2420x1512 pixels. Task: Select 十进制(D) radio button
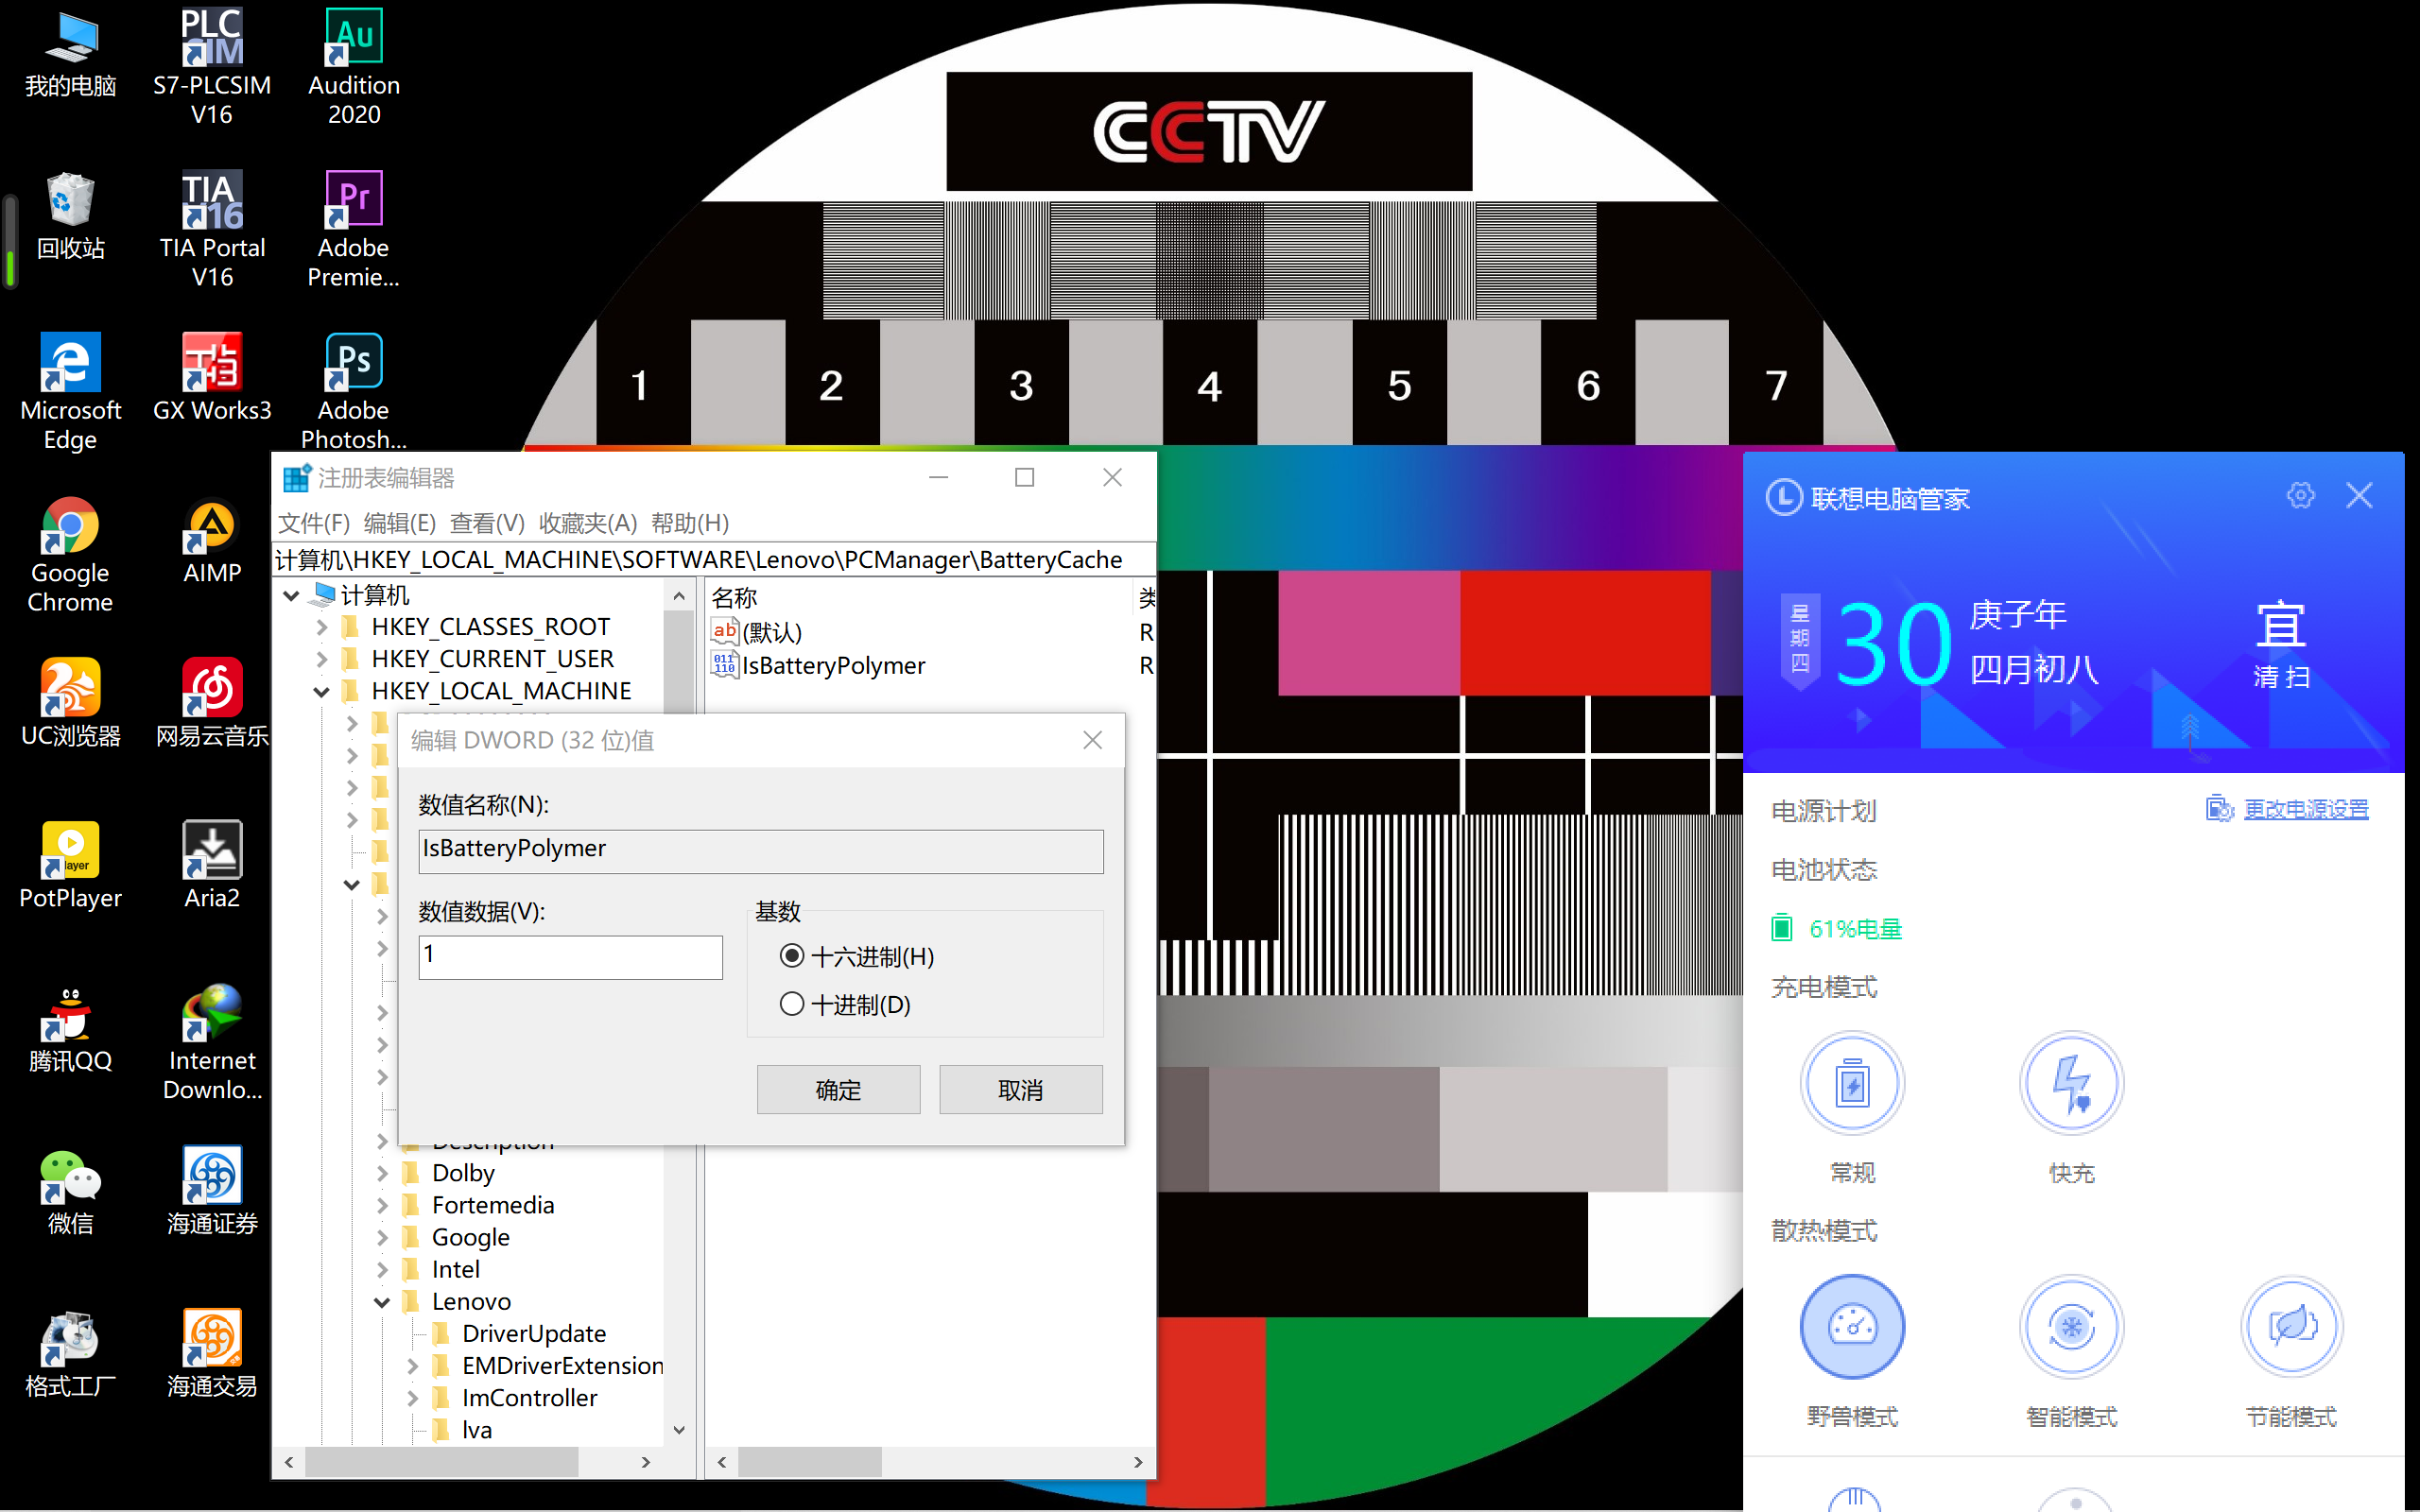pyautogui.click(x=791, y=1004)
